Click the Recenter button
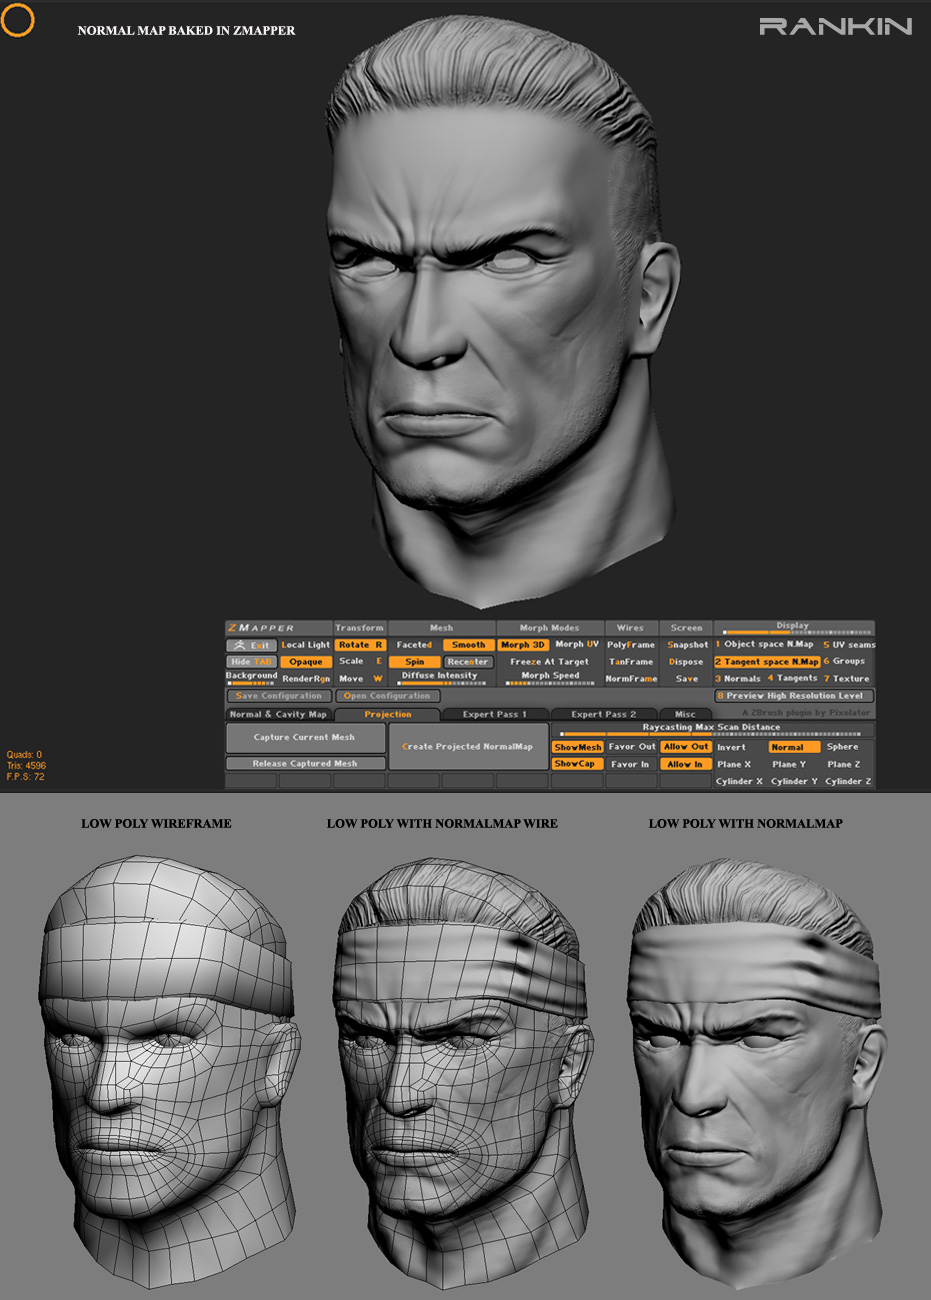This screenshot has width=931, height=1300. tap(468, 662)
